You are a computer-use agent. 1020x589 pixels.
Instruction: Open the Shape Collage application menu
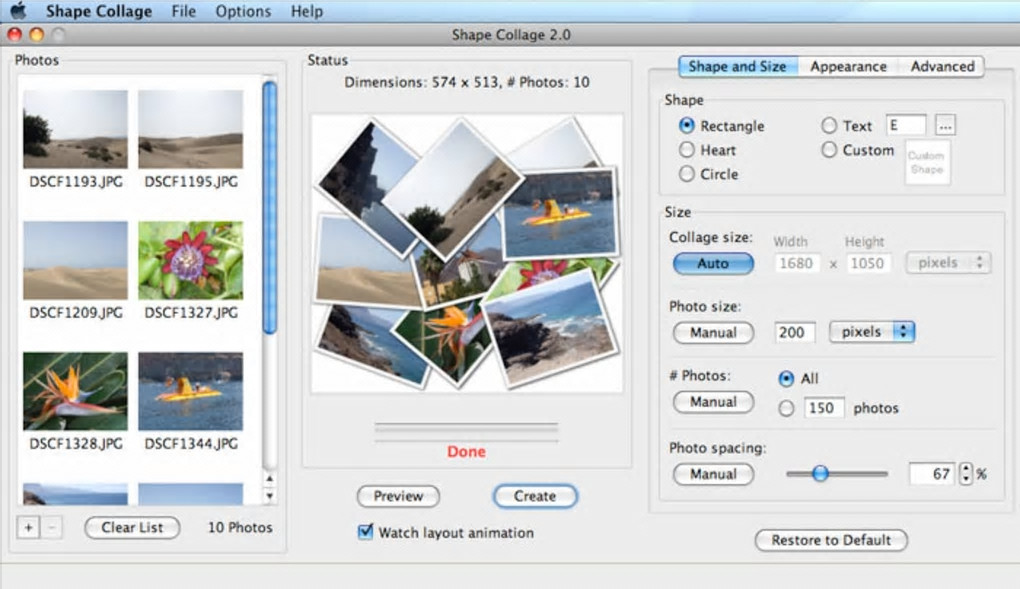pyautogui.click(x=99, y=11)
